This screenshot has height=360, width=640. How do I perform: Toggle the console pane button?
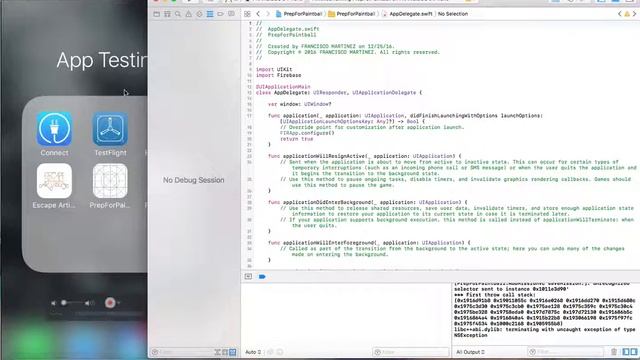click(633, 352)
